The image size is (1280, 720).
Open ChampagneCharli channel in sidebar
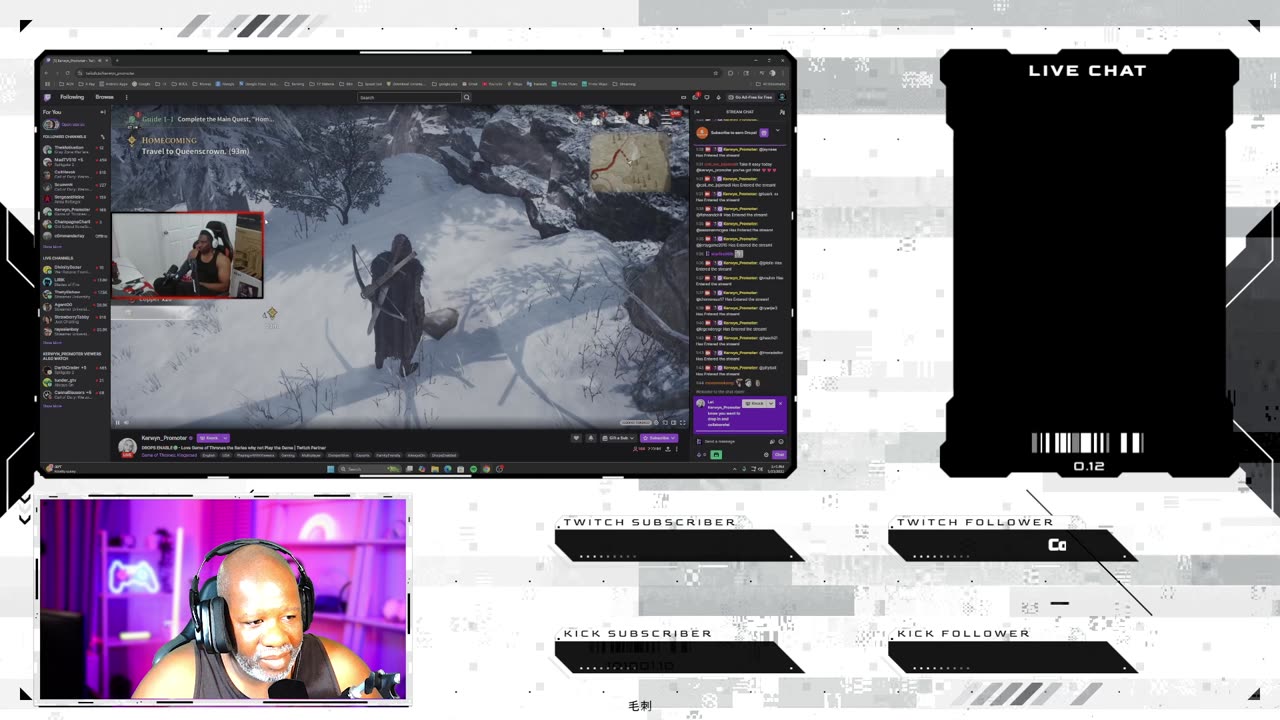coord(75,223)
